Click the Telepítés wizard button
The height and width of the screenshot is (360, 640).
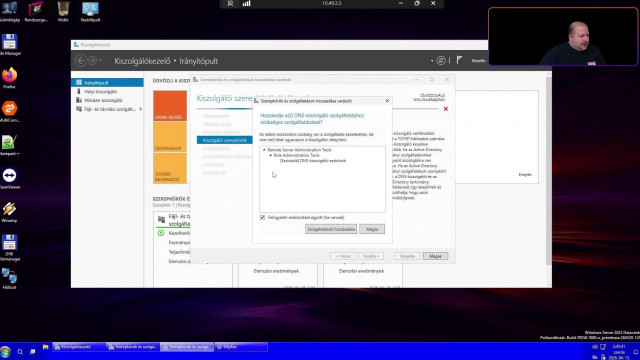point(407,256)
